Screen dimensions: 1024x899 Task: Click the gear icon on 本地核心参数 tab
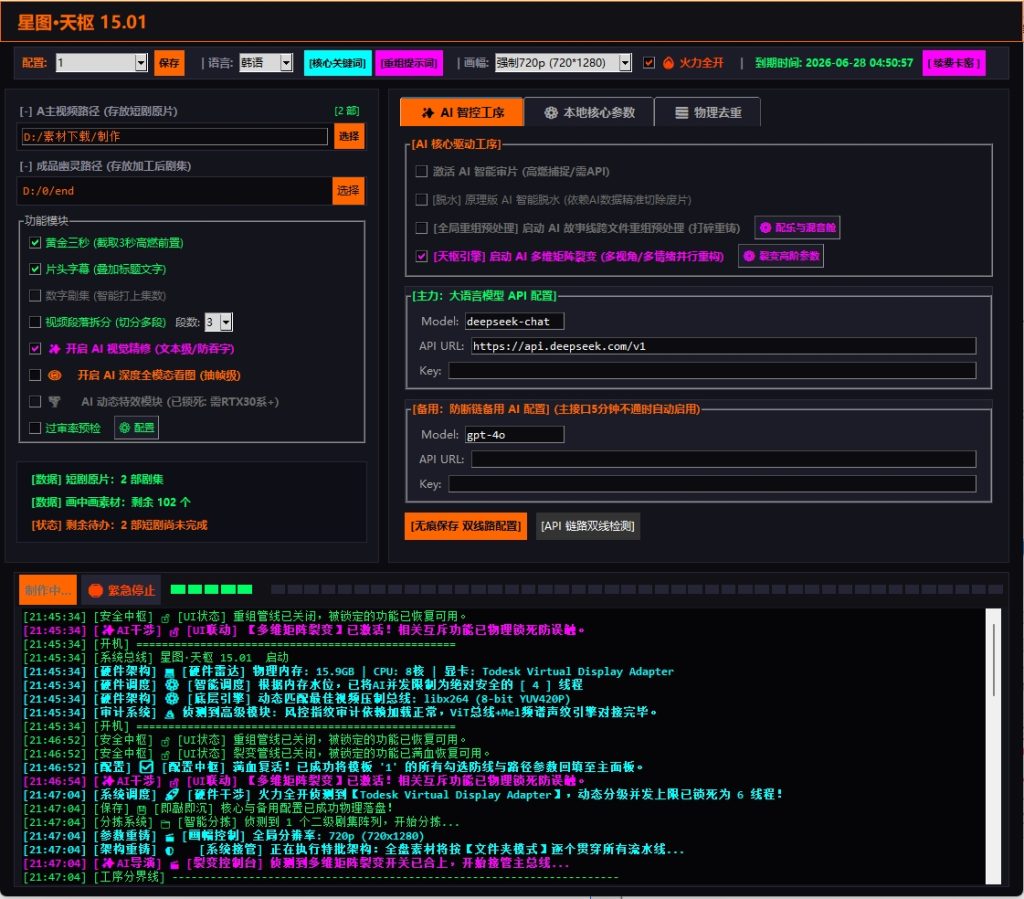[551, 113]
